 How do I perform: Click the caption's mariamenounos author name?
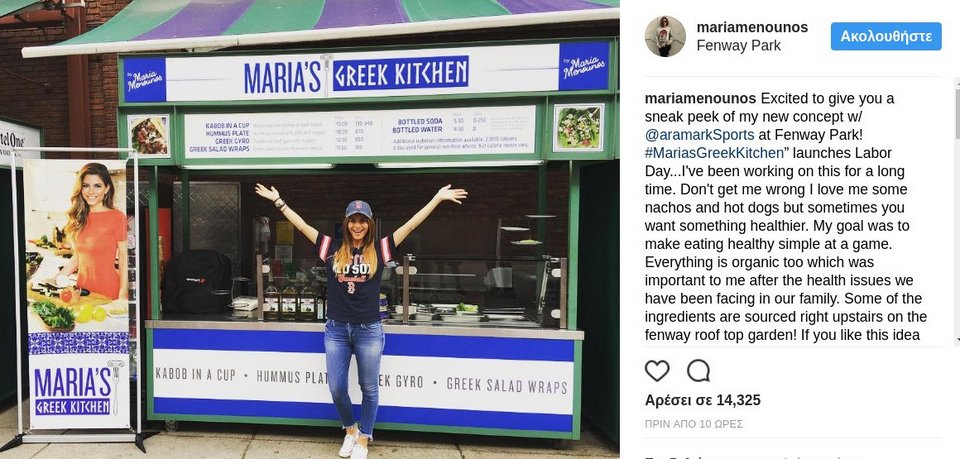pos(700,99)
